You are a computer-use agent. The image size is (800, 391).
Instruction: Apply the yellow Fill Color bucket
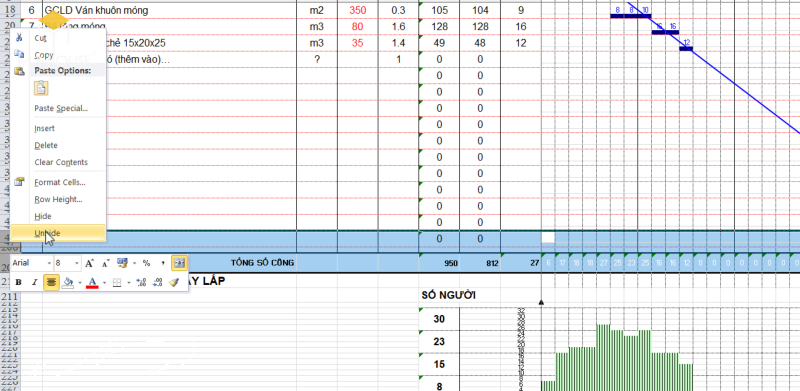pos(67,282)
